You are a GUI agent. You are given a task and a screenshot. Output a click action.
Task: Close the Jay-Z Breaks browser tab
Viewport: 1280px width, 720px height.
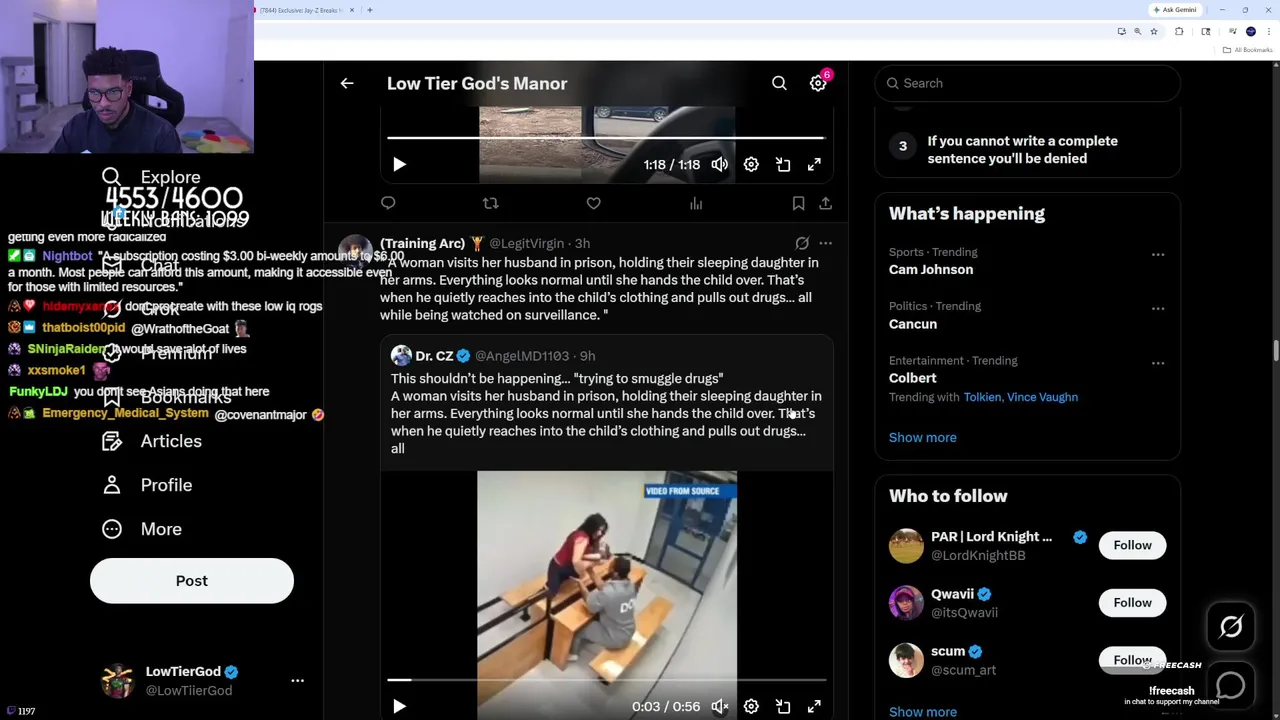click(x=351, y=10)
